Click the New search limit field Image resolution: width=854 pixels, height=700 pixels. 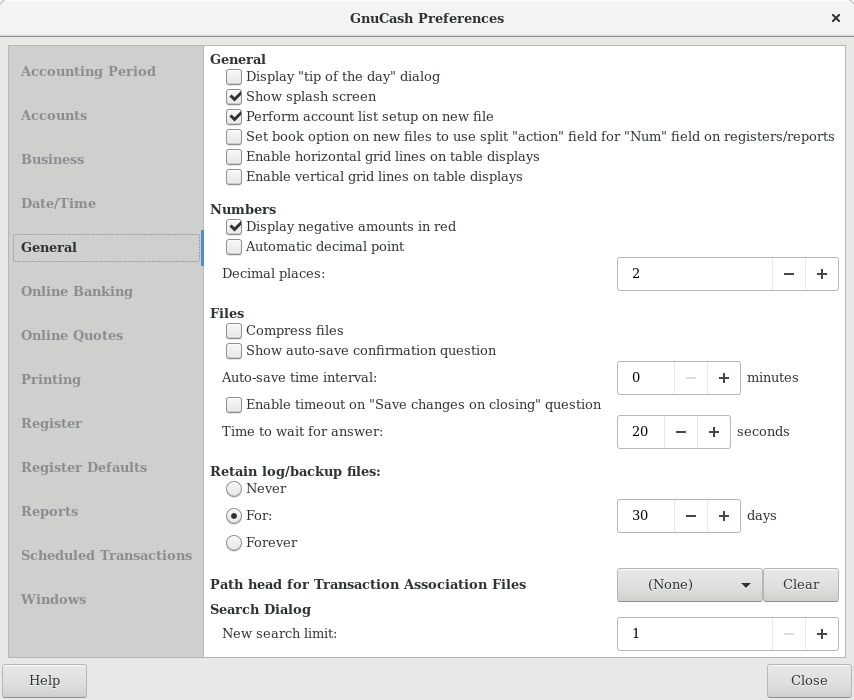[694, 634]
